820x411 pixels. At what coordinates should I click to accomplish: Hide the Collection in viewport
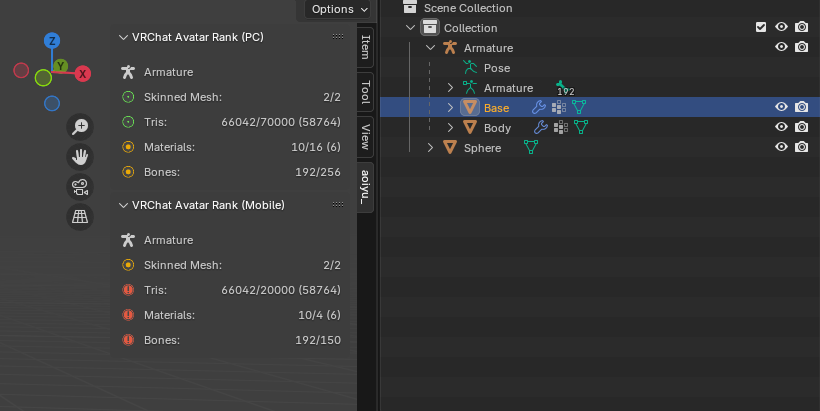[781, 27]
